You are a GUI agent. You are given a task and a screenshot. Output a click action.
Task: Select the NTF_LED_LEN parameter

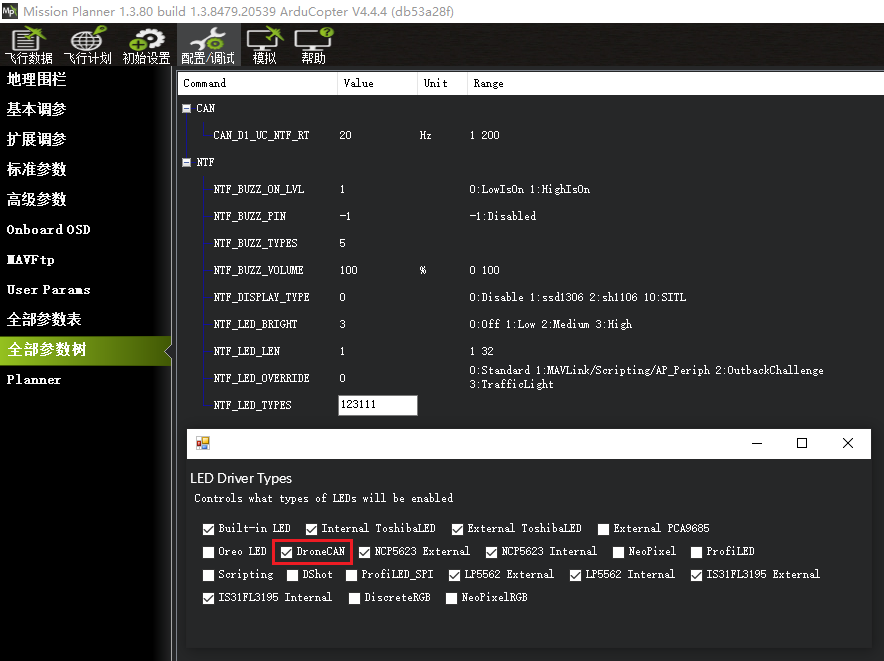tap(247, 352)
